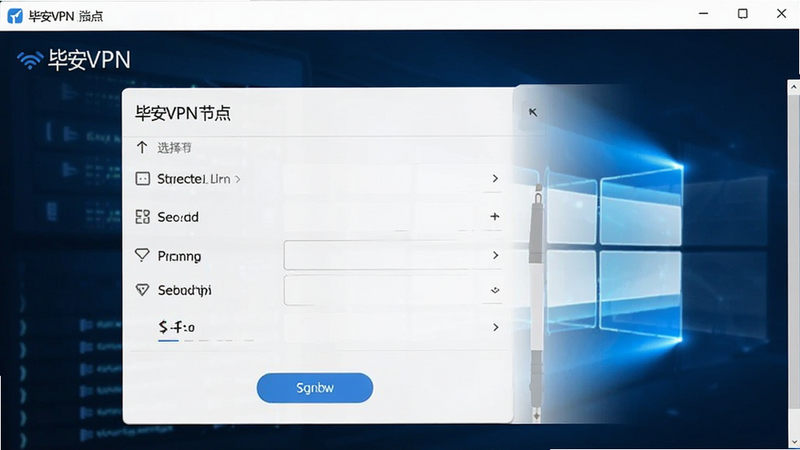Click the plus icon in Seordd row
Screen dimensions: 800x450
coord(494,216)
